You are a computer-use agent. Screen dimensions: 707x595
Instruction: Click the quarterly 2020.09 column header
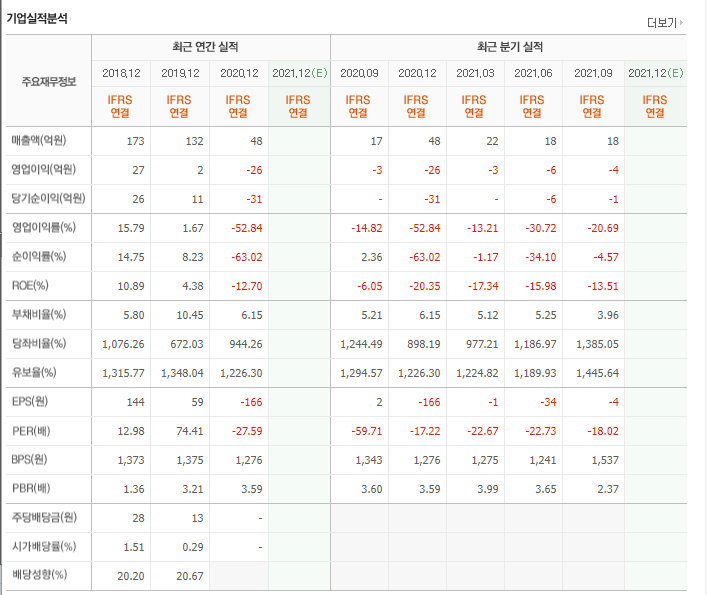(x=359, y=73)
